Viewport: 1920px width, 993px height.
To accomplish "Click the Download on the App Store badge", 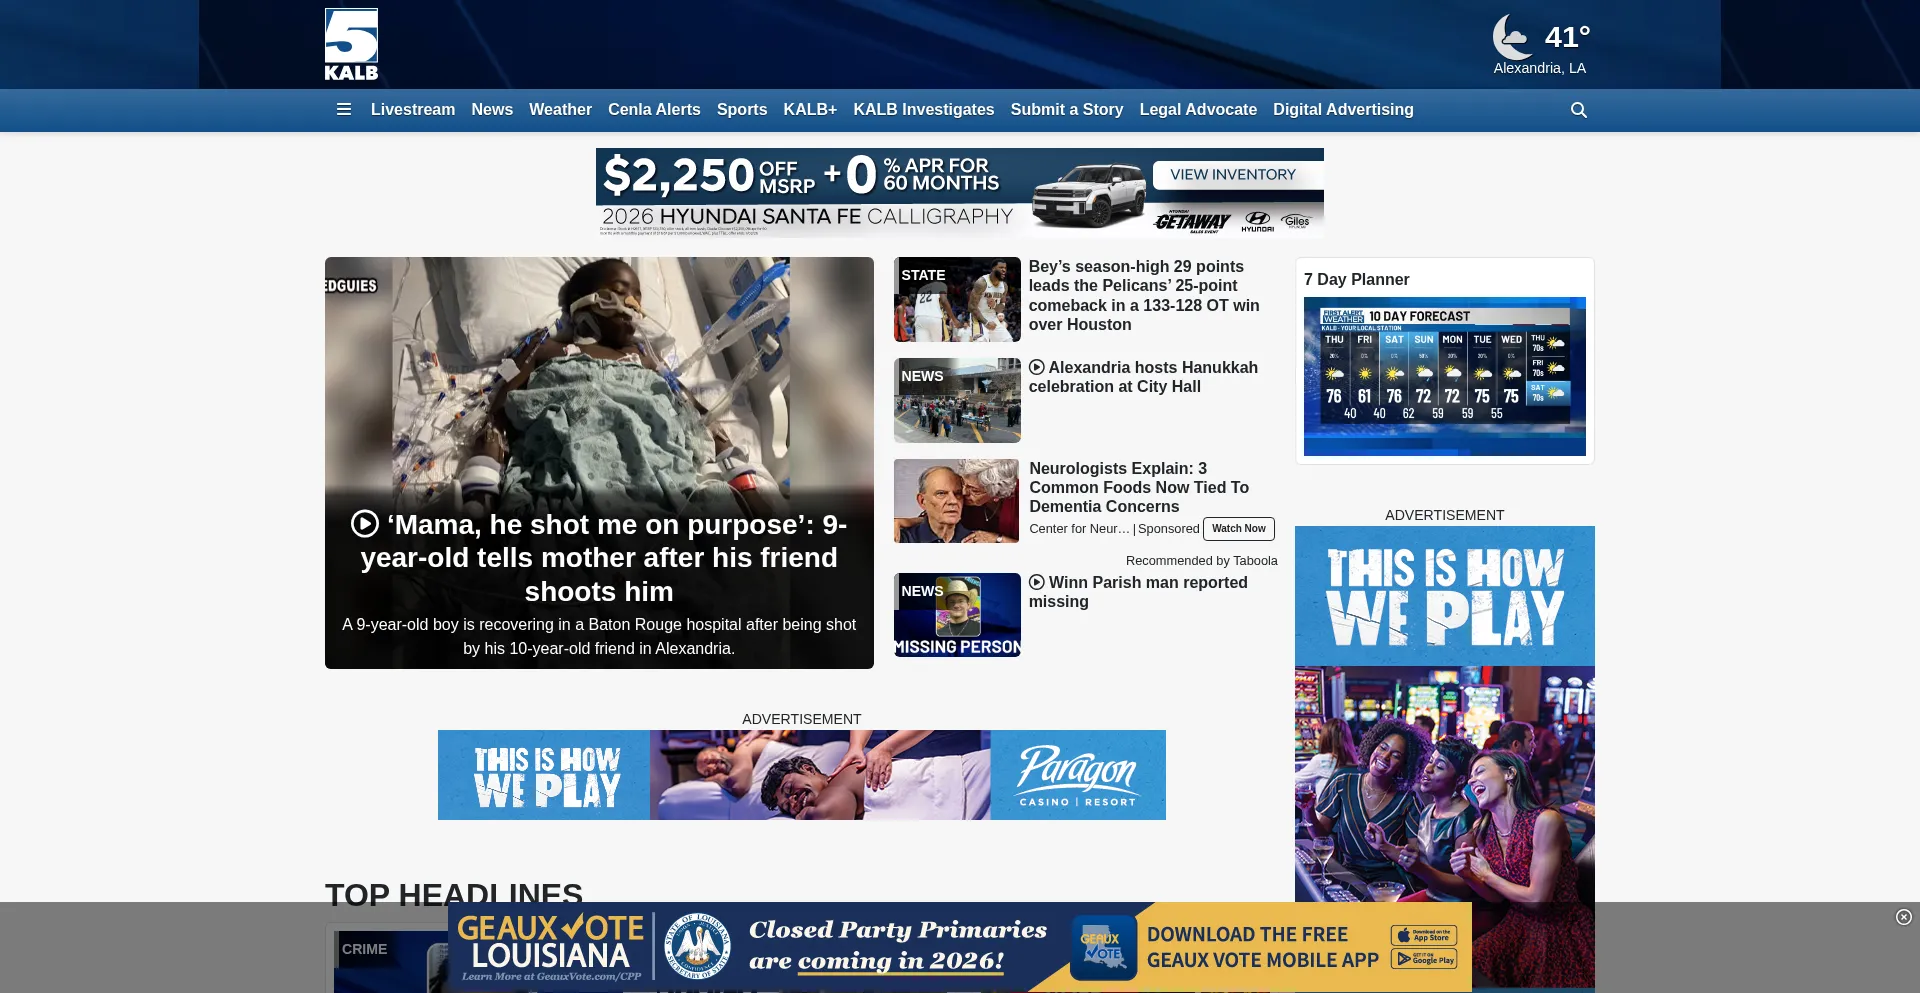I will tap(1423, 936).
